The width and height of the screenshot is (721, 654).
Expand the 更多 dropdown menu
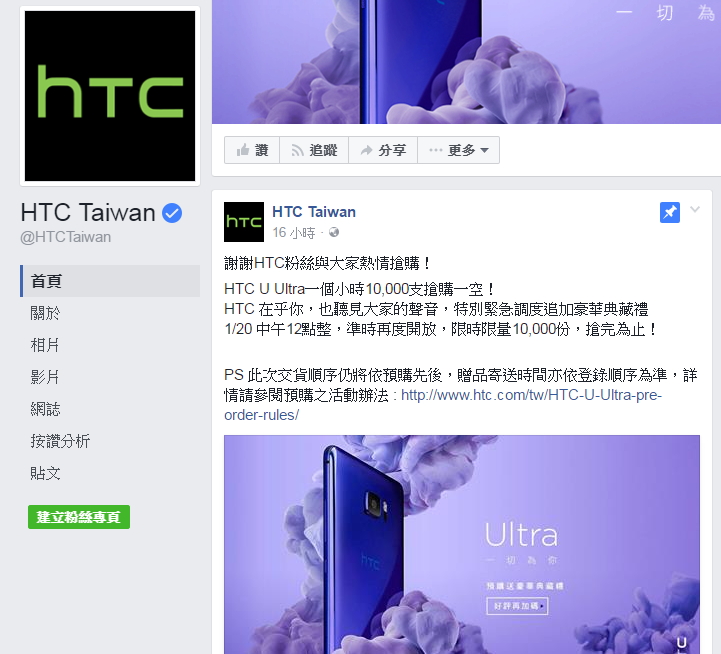pyautogui.click(x=458, y=150)
